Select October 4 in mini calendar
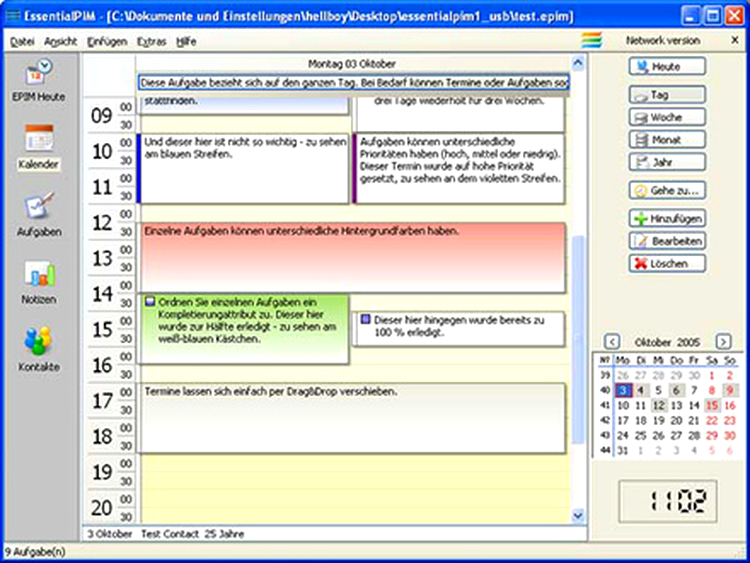 click(640, 390)
